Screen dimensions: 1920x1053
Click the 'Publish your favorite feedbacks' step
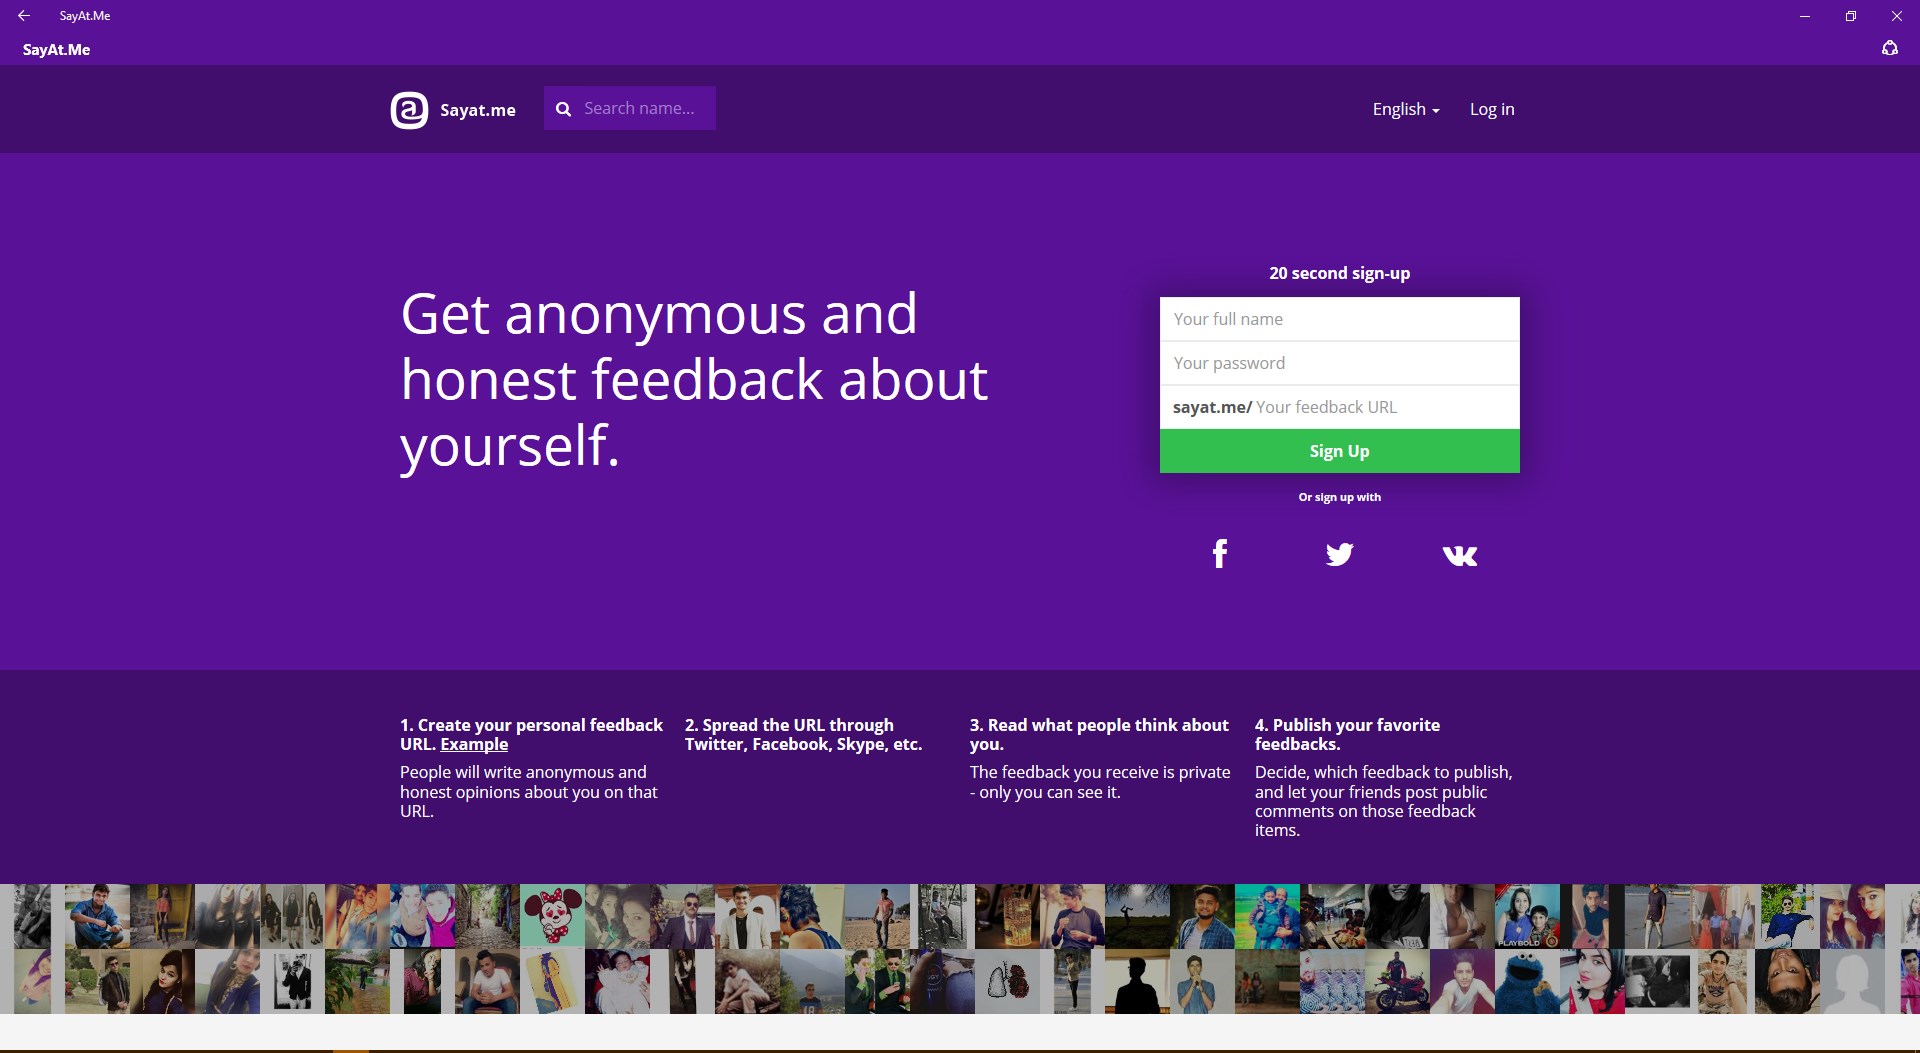click(x=1348, y=734)
